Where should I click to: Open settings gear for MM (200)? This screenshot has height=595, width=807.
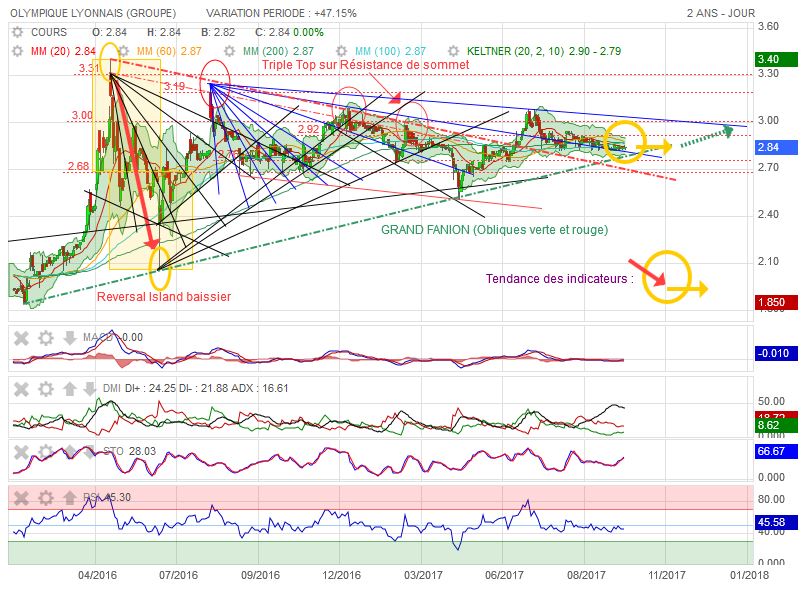pyautogui.click(x=230, y=51)
